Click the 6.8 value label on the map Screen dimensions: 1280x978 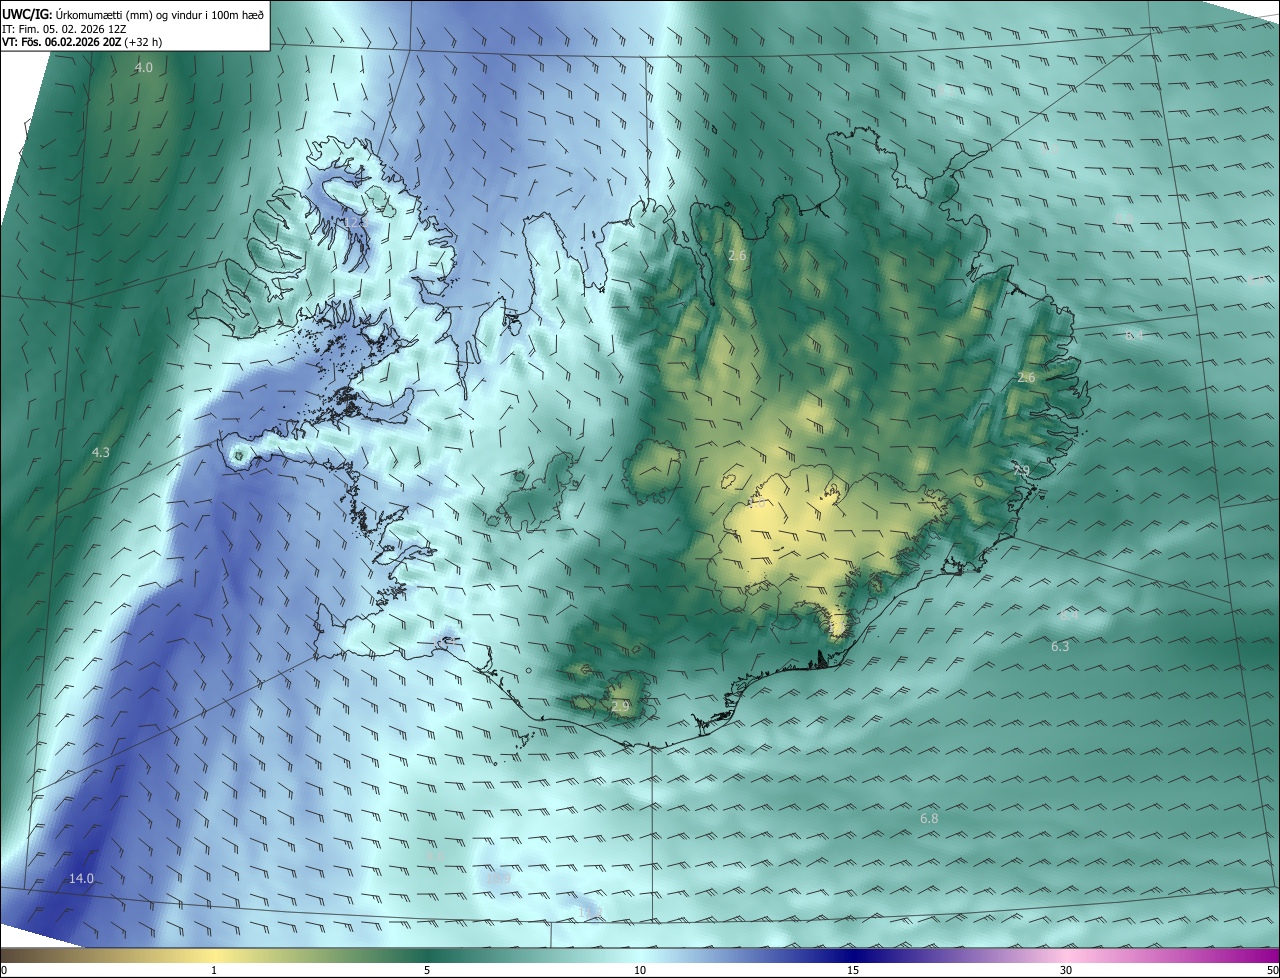(929, 819)
